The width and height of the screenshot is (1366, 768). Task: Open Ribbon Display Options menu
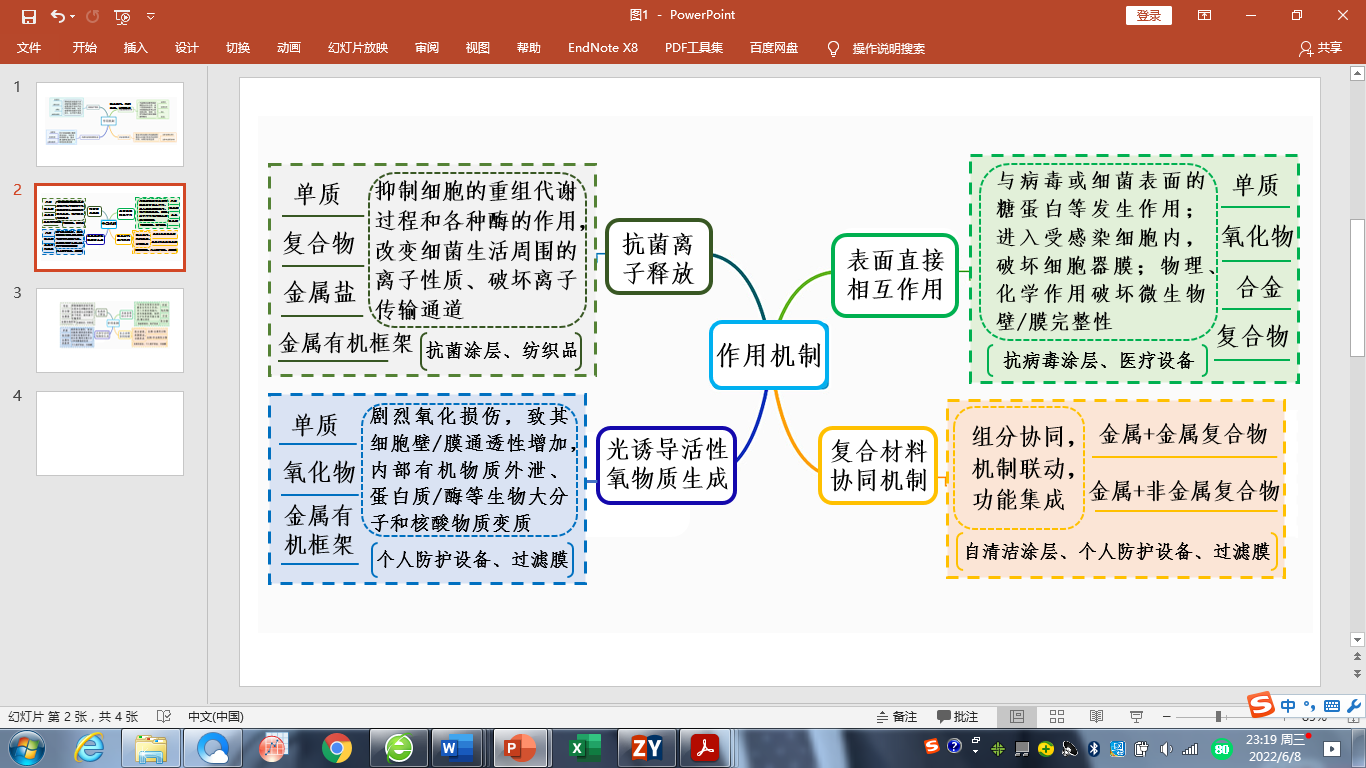pos(1204,15)
